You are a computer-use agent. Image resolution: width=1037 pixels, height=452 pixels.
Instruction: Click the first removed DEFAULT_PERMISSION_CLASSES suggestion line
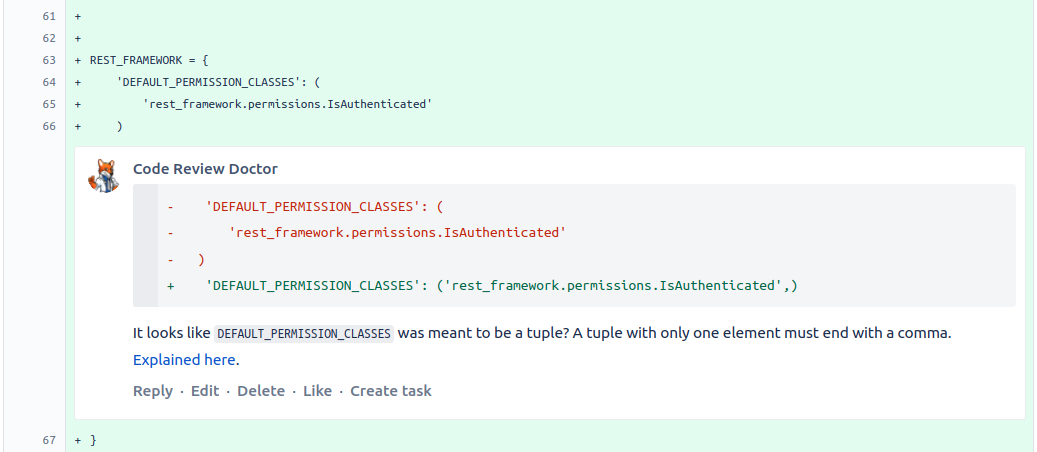(x=323, y=207)
